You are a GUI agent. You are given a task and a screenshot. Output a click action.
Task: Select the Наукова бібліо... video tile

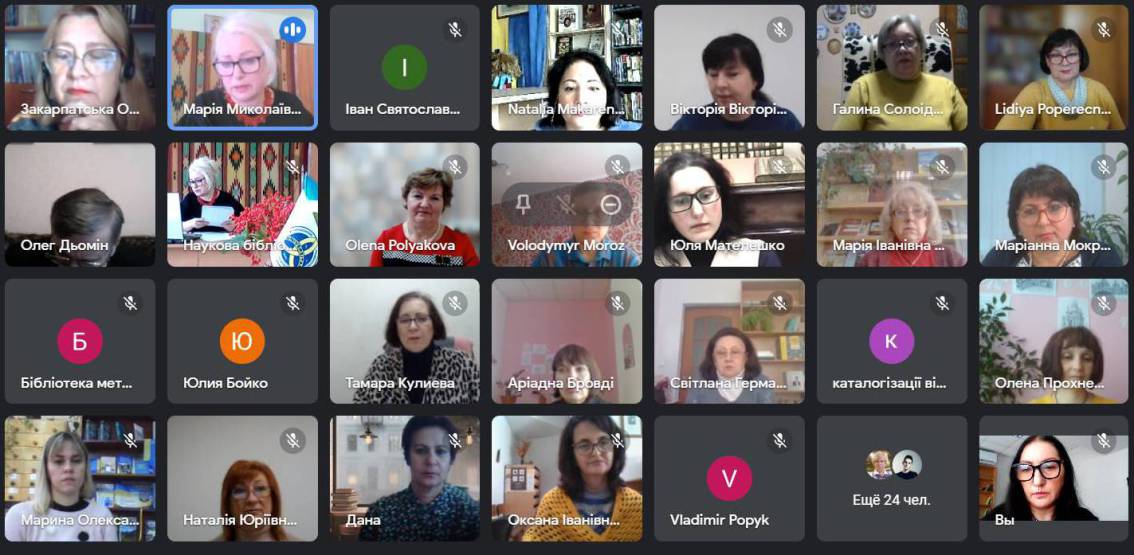click(242, 205)
